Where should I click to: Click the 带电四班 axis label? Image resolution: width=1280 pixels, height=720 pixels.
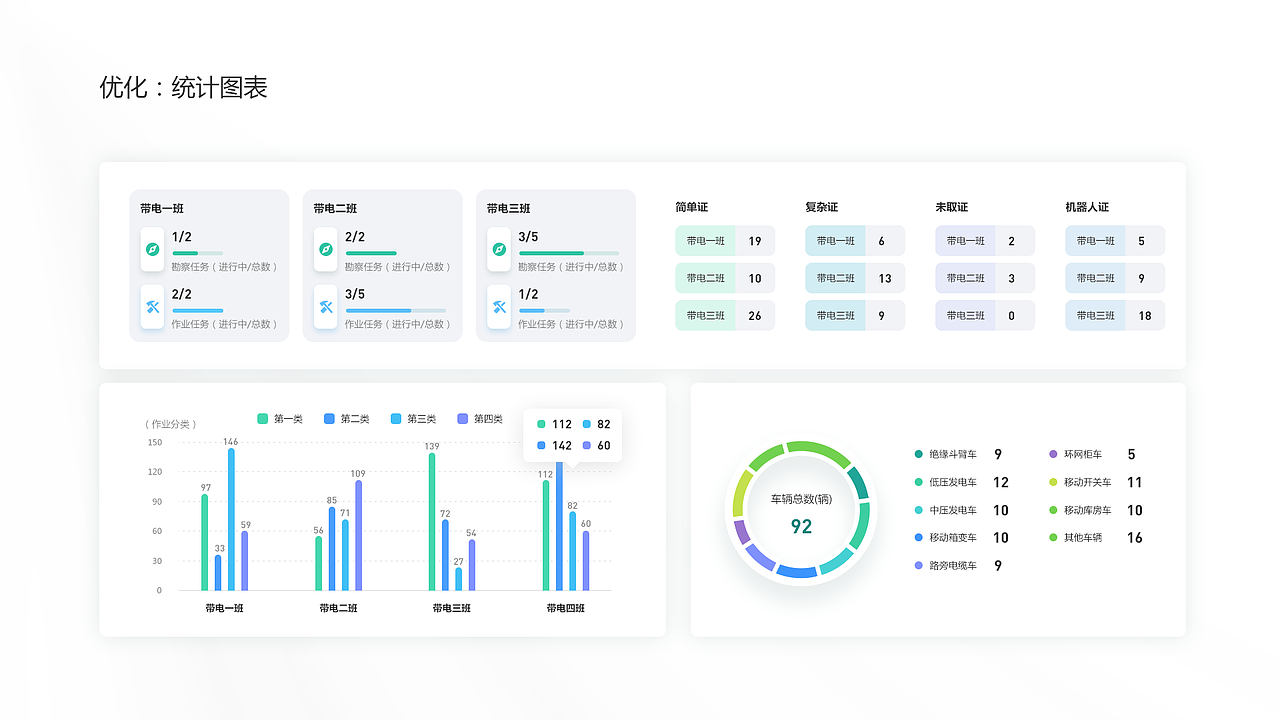click(565, 608)
